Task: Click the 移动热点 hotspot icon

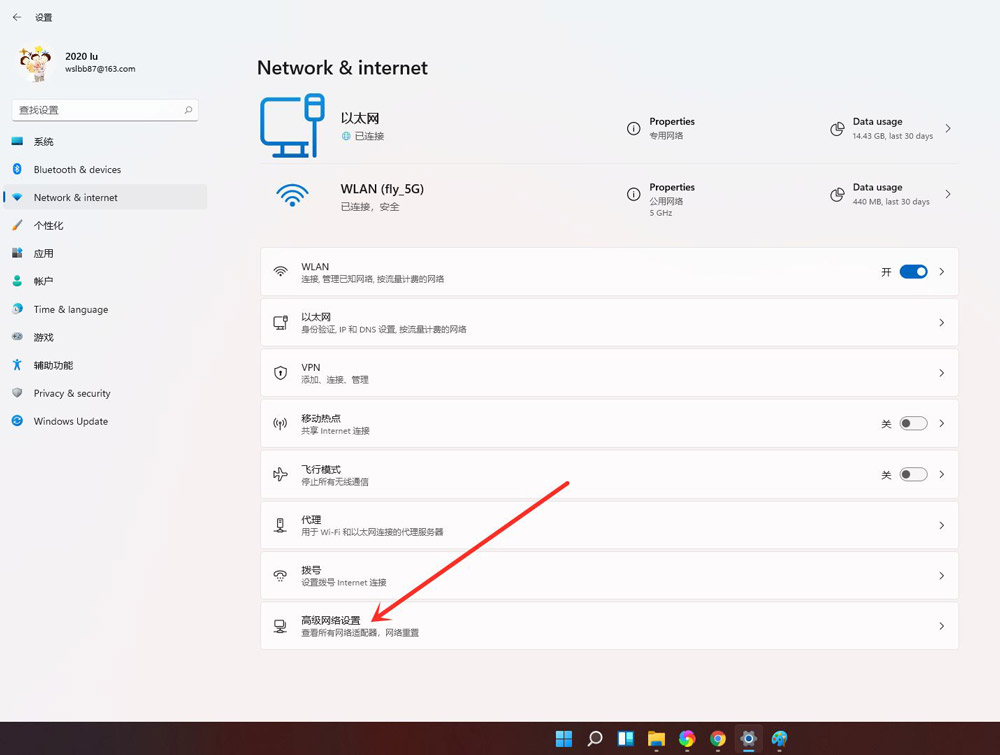Action: 281,422
